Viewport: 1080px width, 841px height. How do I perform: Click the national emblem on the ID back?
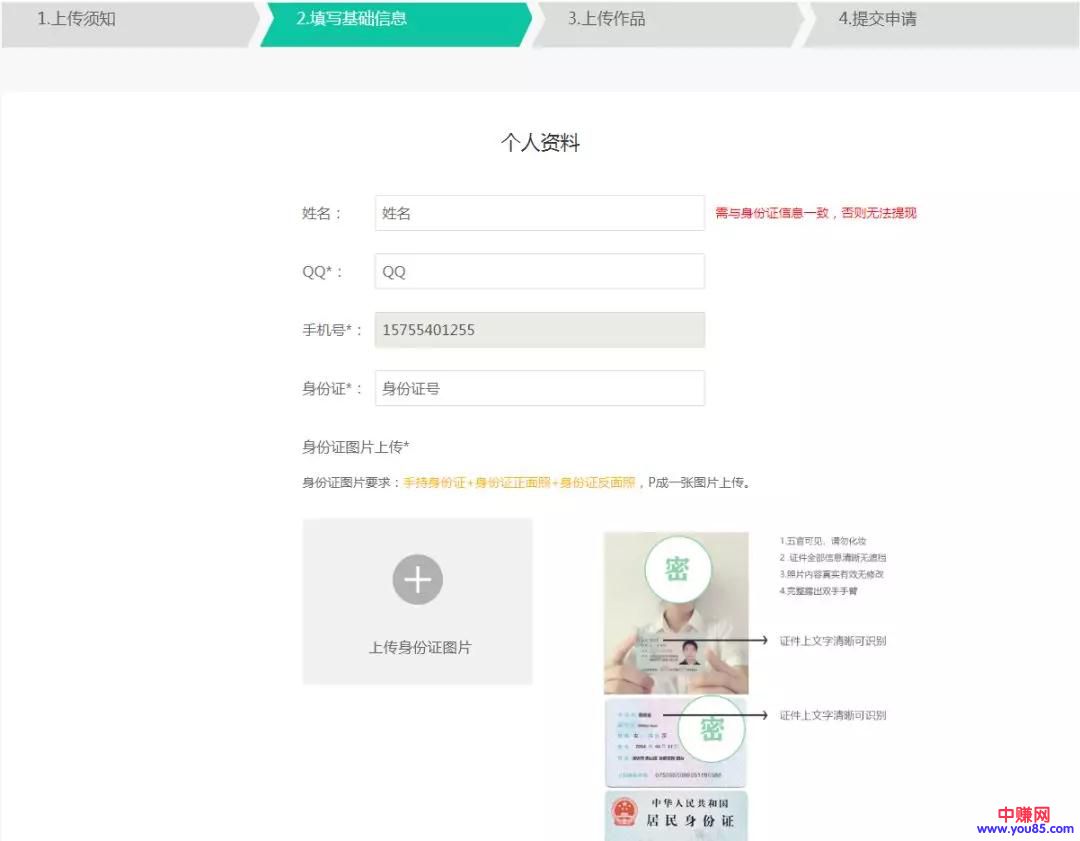[625, 811]
